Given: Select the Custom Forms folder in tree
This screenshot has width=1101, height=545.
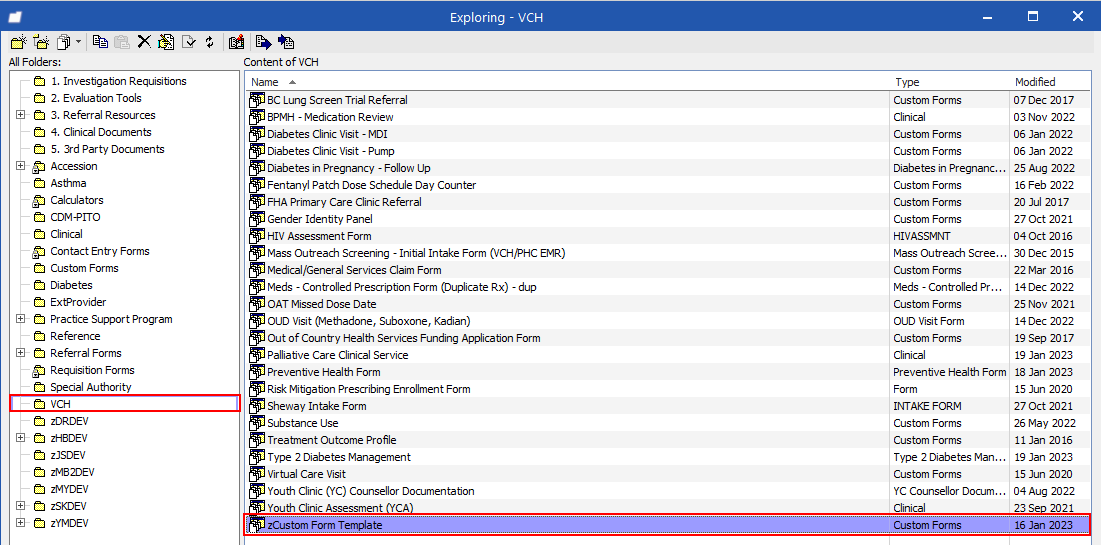Looking at the screenshot, I should 84,268.
